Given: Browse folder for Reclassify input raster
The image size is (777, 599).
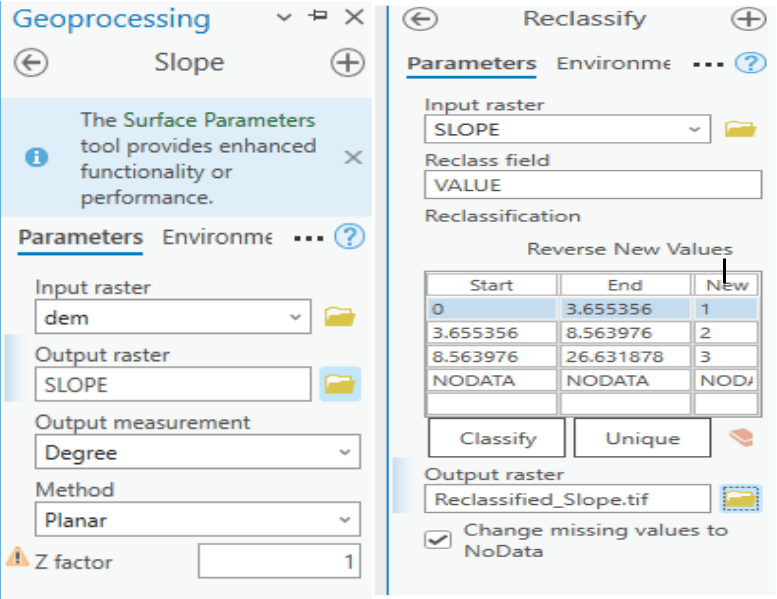Looking at the screenshot, I should (740, 129).
